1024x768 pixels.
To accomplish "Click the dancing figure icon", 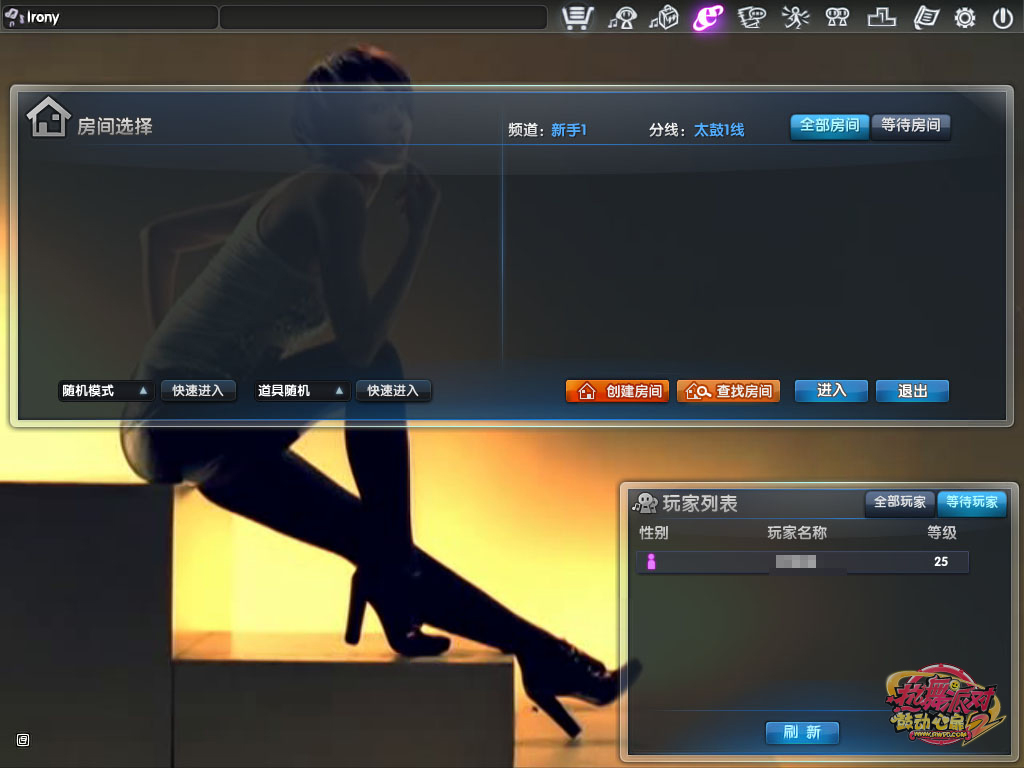I will [x=795, y=18].
